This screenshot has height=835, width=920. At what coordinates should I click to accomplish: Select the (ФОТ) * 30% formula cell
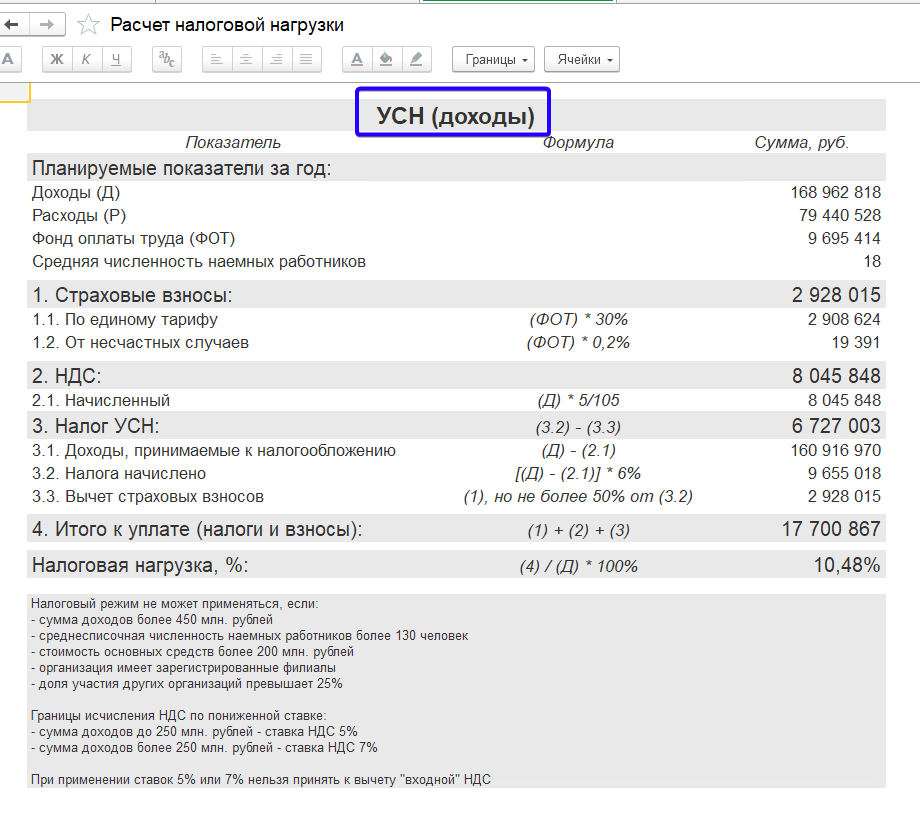point(579,319)
